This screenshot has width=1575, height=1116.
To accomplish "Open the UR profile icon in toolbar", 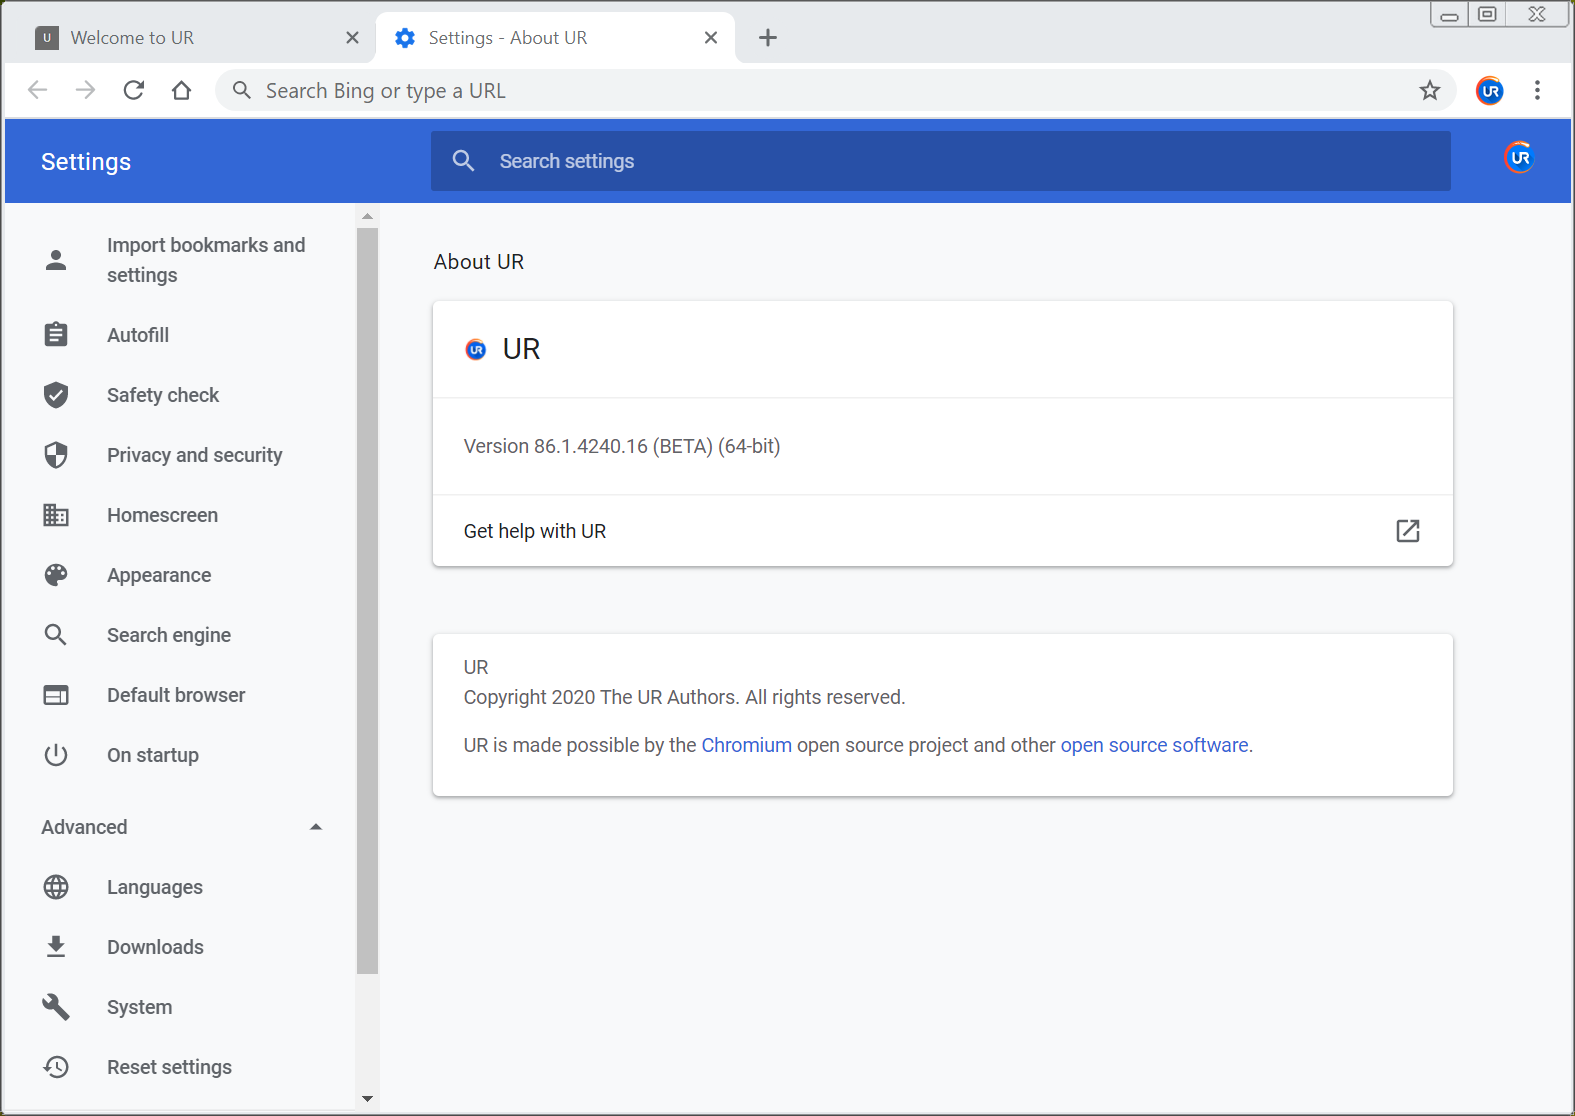I will coord(1490,91).
